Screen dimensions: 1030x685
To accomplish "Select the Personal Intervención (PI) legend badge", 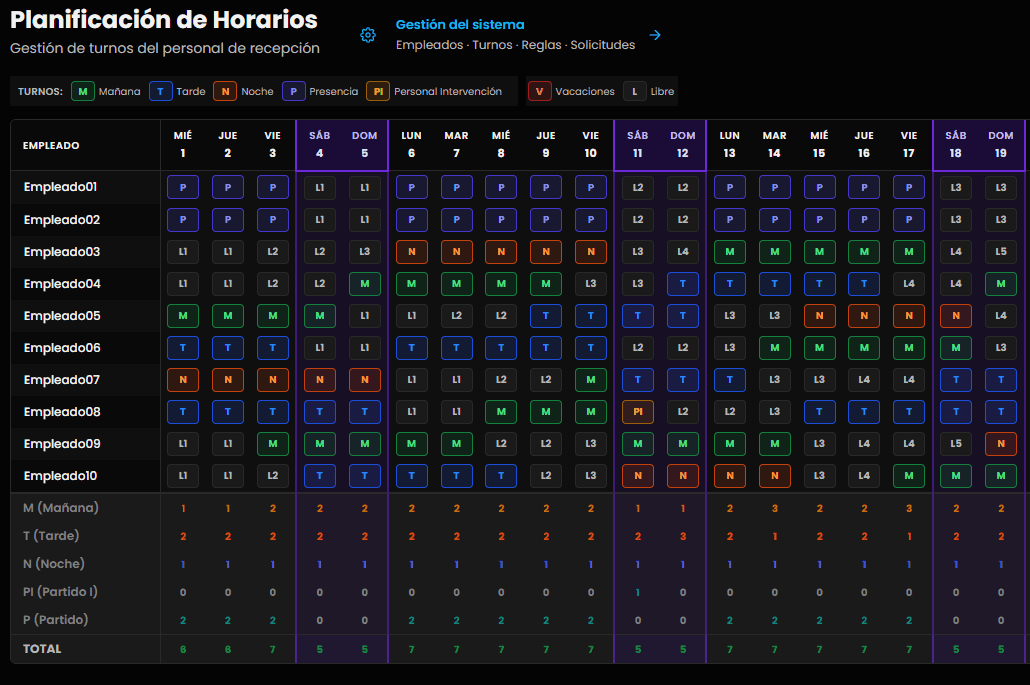I will pyautogui.click(x=378, y=91).
